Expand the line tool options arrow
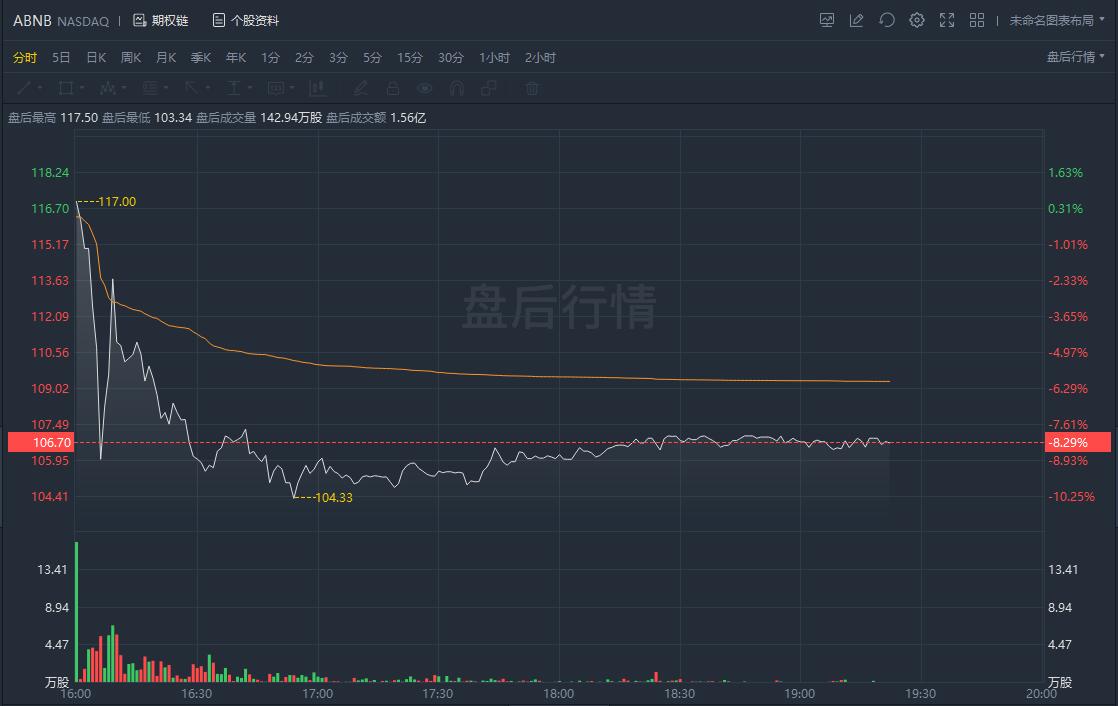The height and width of the screenshot is (706, 1118). (x=40, y=88)
